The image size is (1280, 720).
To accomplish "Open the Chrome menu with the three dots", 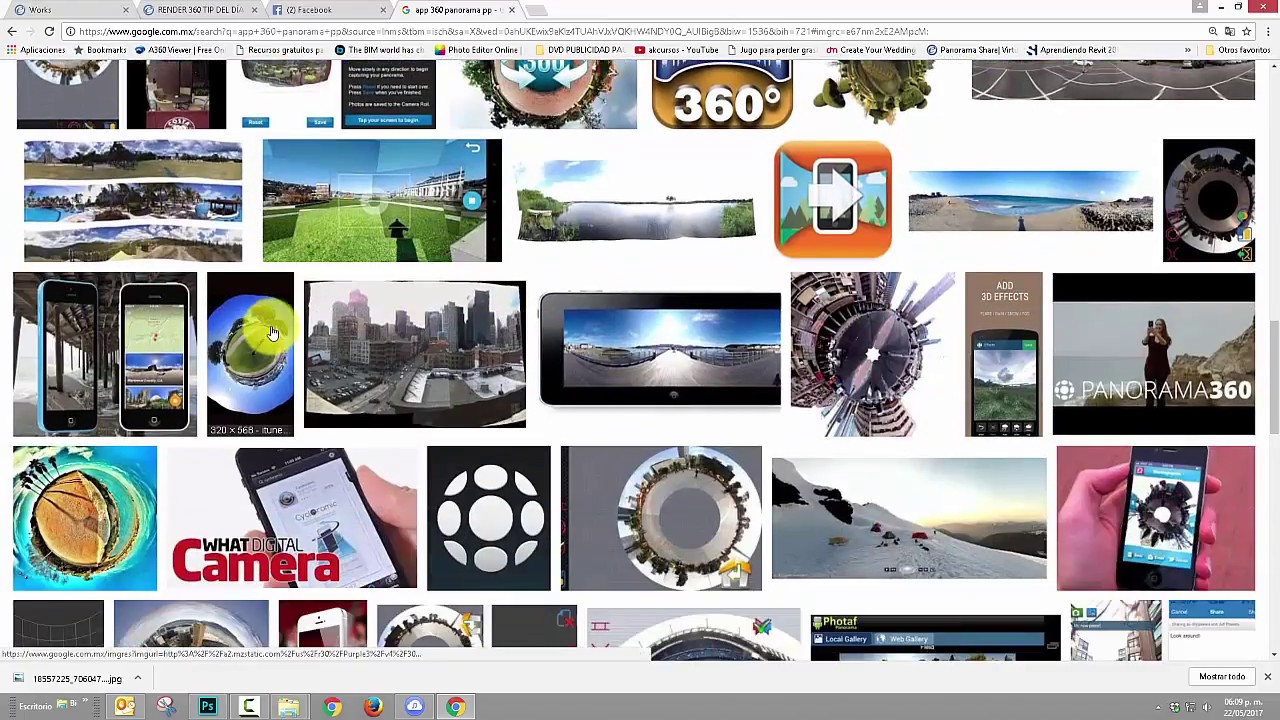I will [x=1267, y=31].
